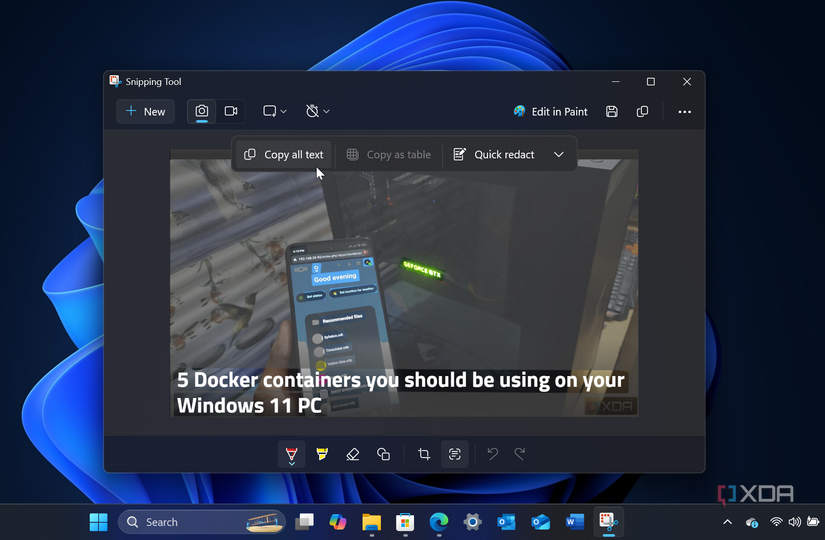This screenshot has width=825, height=540.
Task: Click the Redo arrow
Action: coord(520,454)
